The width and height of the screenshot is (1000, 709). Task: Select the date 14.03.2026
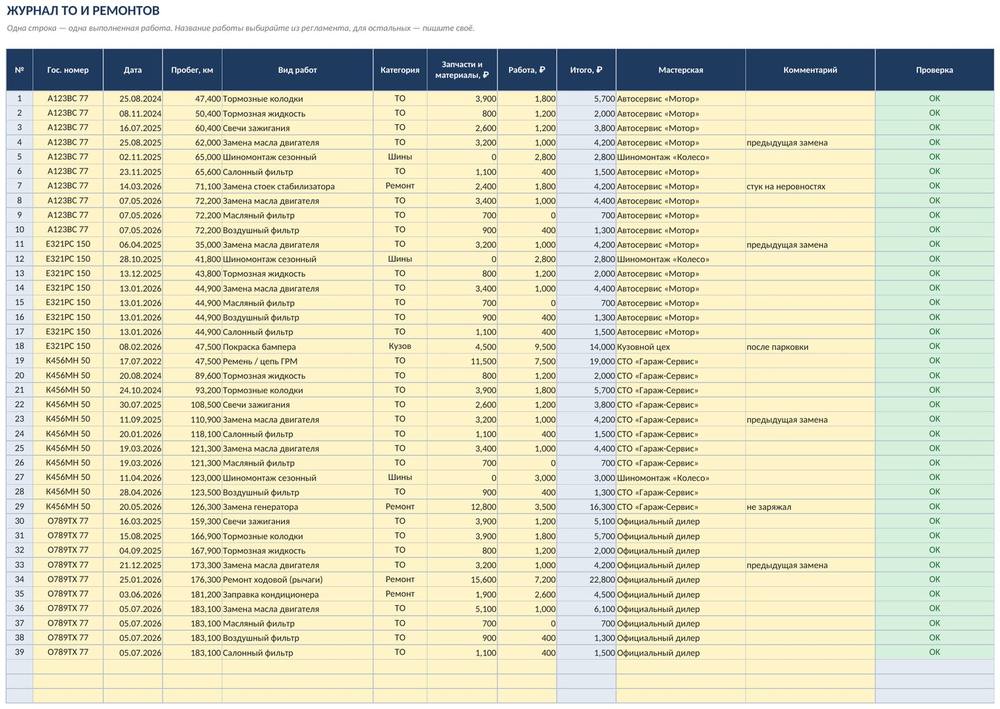(133, 186)
